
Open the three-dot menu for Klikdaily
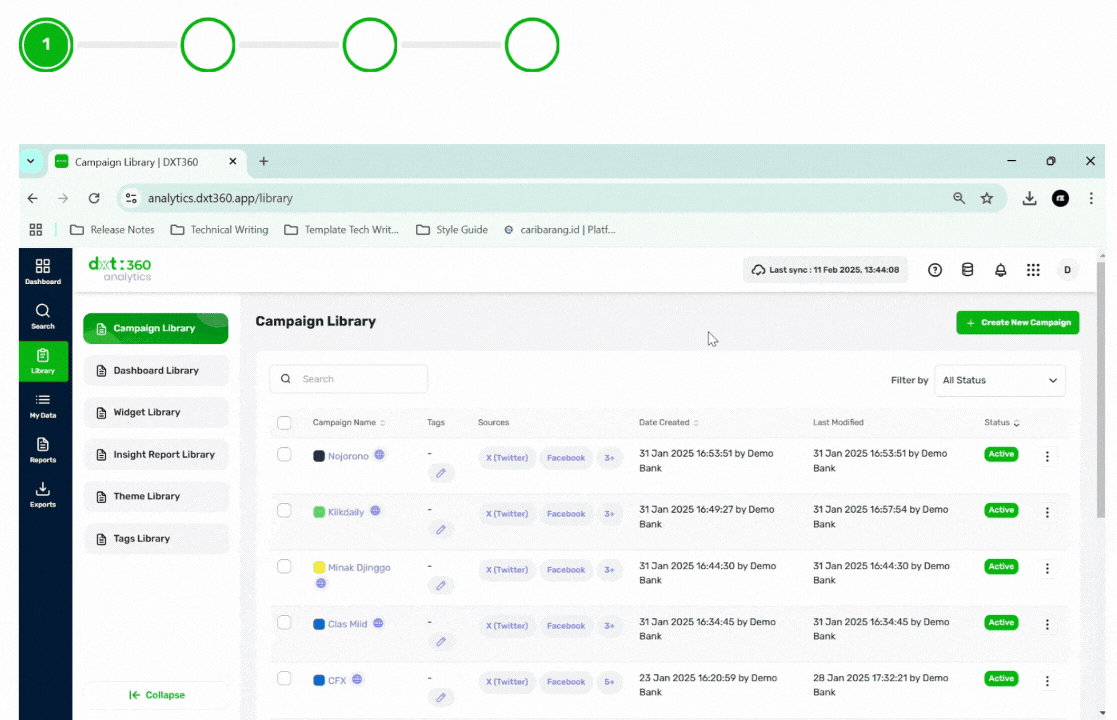(1046, 512)
